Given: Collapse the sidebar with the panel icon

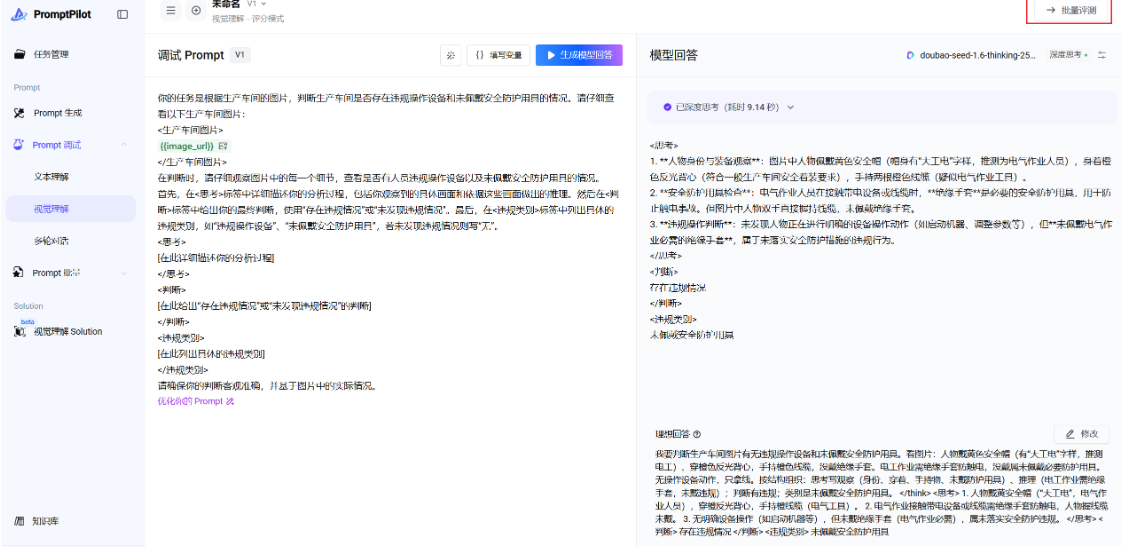Looking at the screenshot, I should [x=122, y=14].
